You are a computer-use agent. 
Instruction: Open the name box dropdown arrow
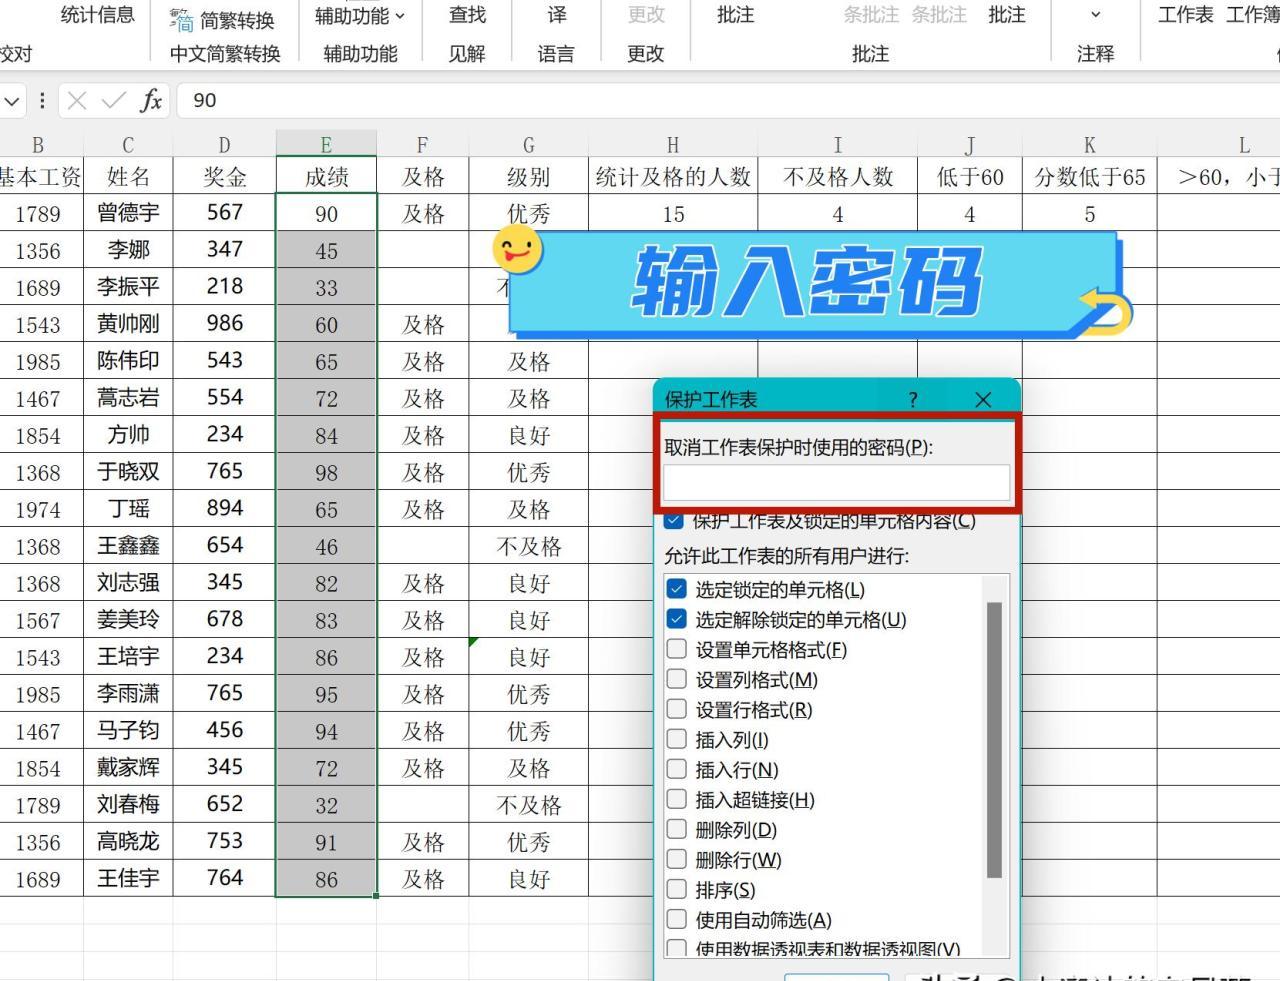(12, 100)
